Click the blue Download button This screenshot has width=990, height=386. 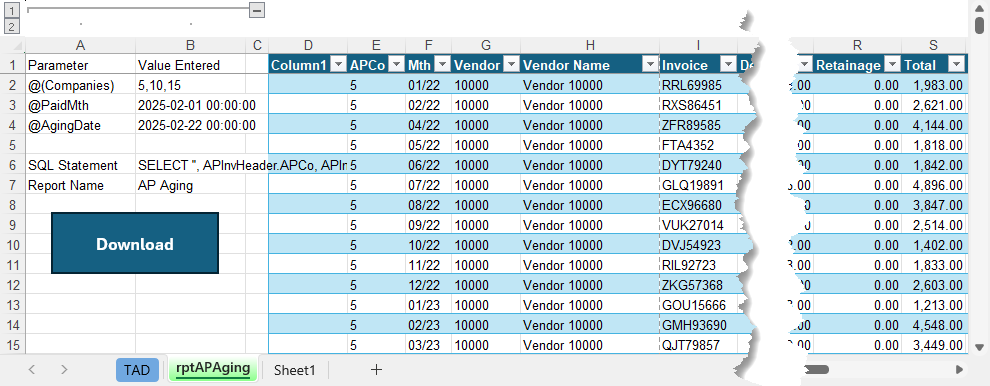tap(134, 243)
